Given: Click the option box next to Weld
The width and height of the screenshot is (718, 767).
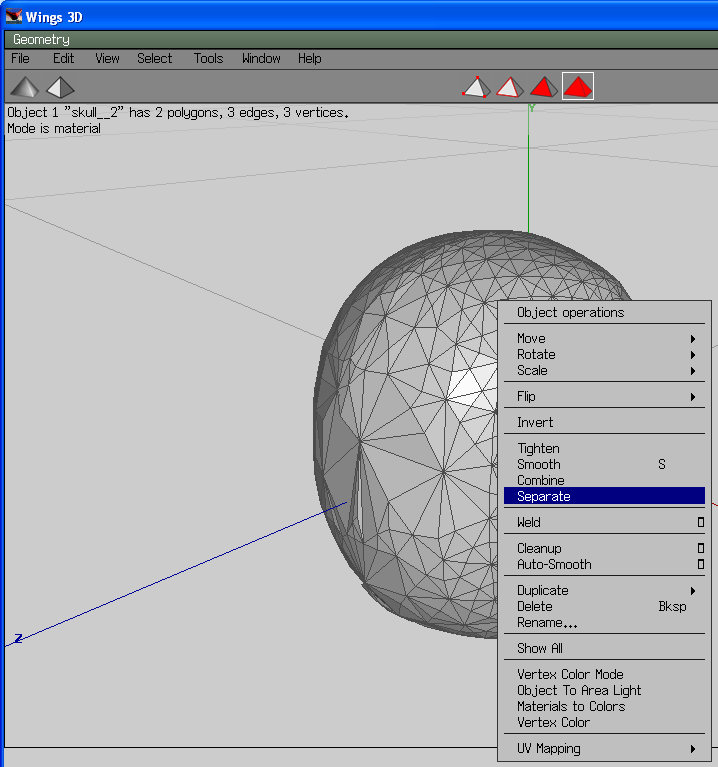Looking at the screenshot, I should [x=700, y=522].
